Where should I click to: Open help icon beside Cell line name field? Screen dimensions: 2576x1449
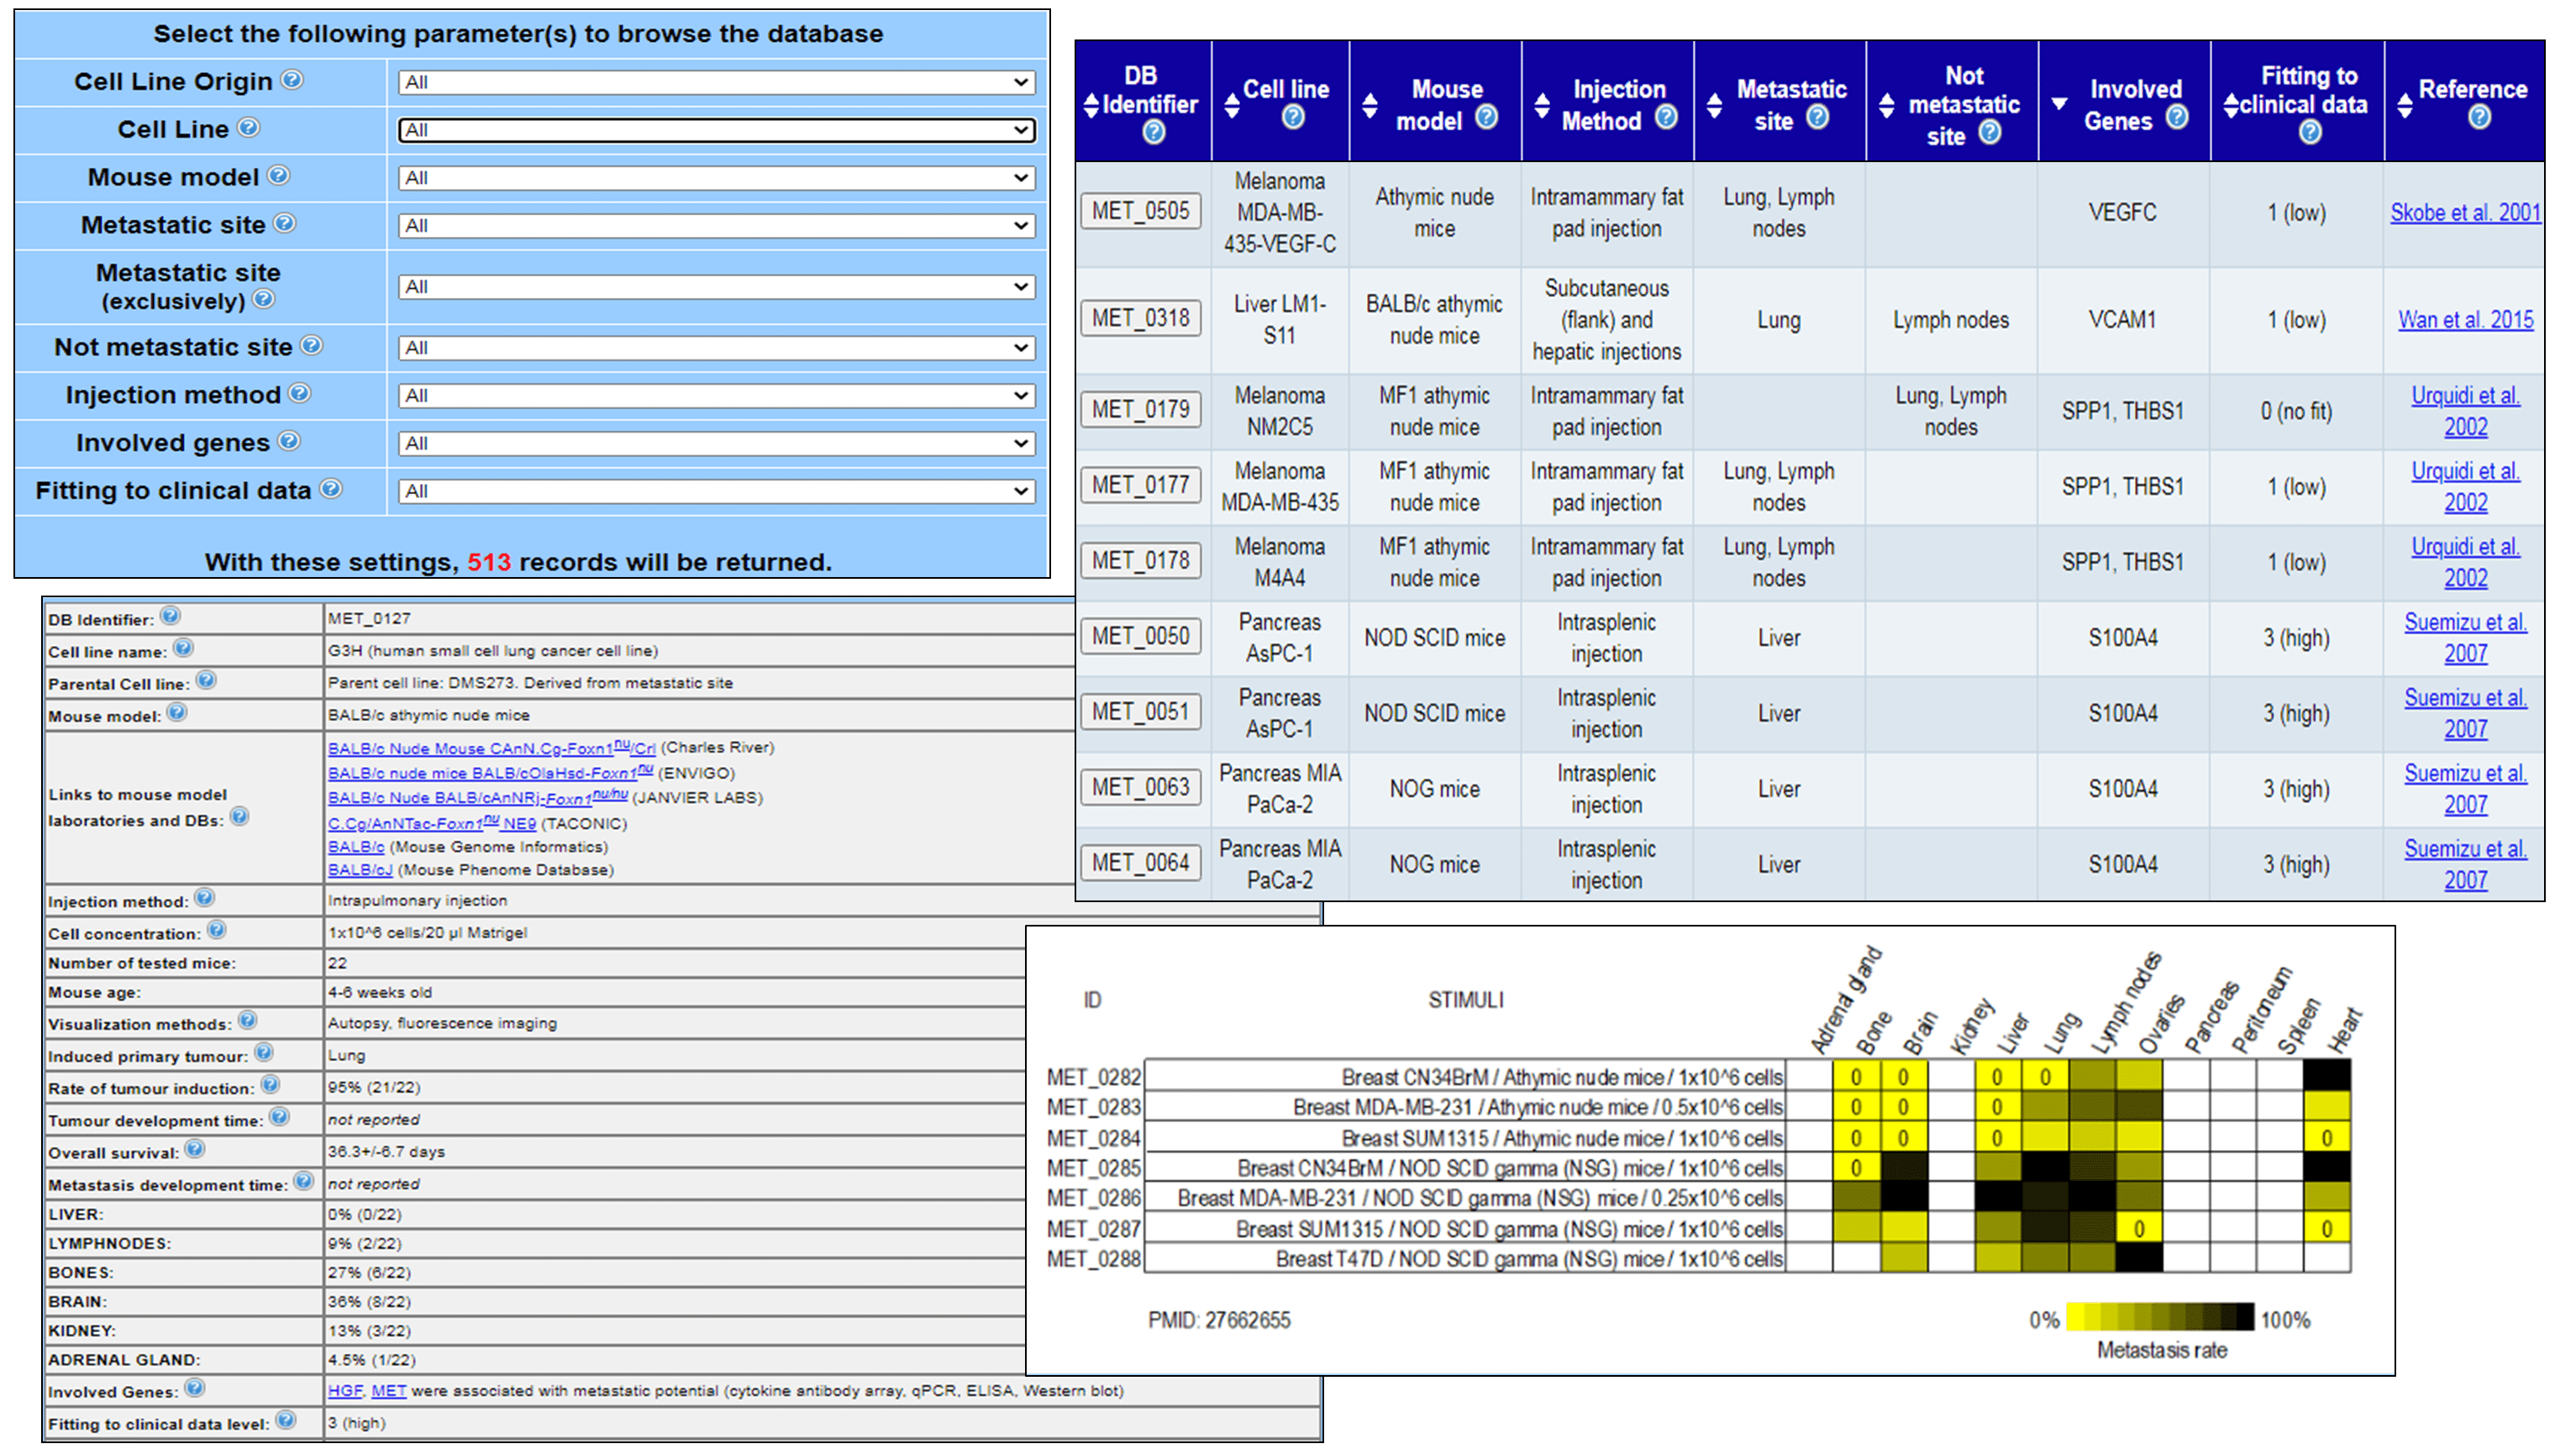coord(183,648)
